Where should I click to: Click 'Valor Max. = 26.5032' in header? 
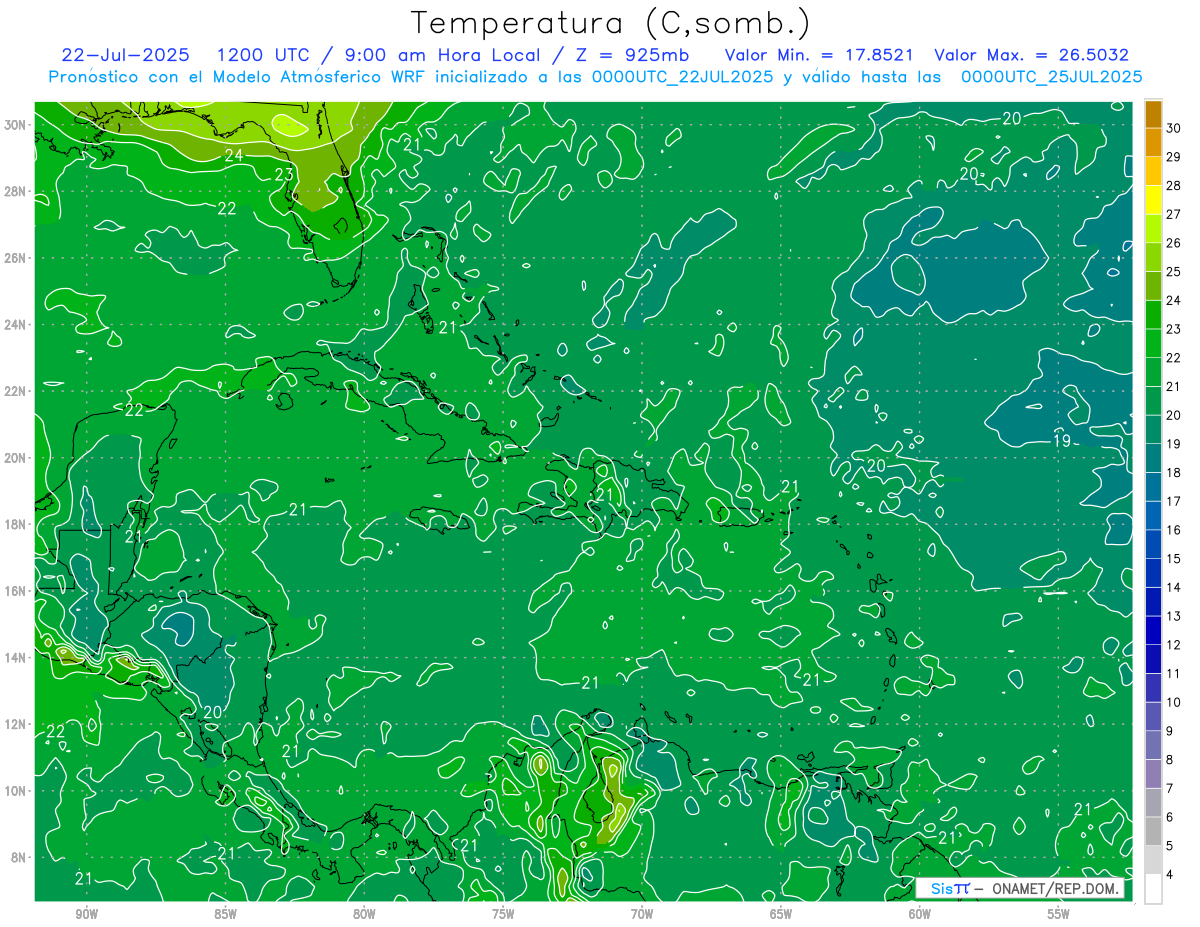pos(1031,56)
